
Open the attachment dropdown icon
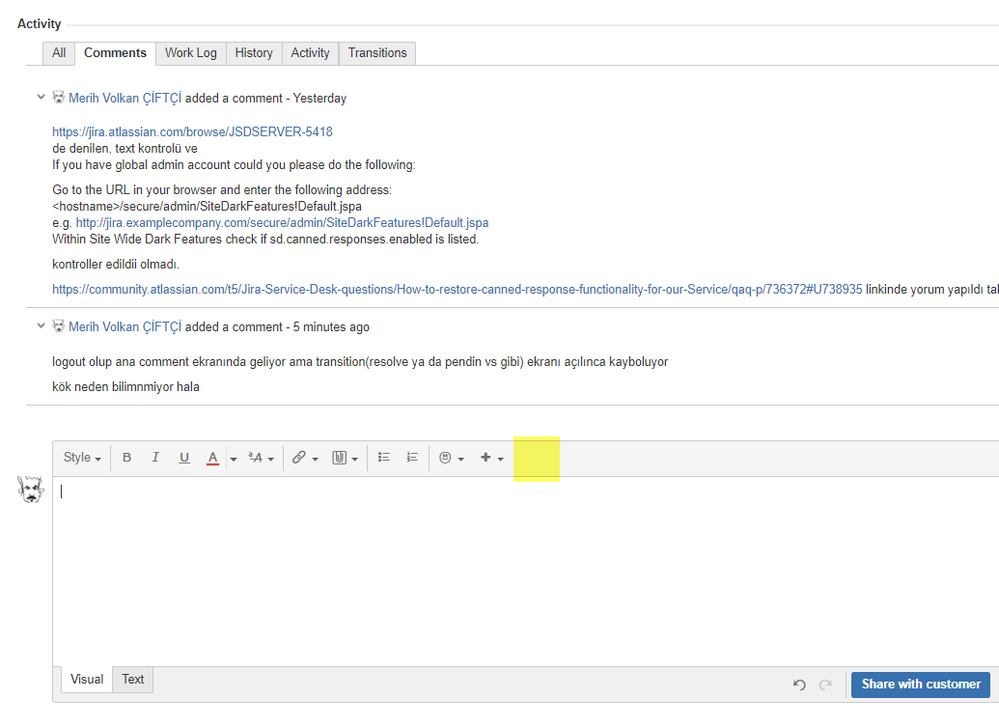point(345,457)
